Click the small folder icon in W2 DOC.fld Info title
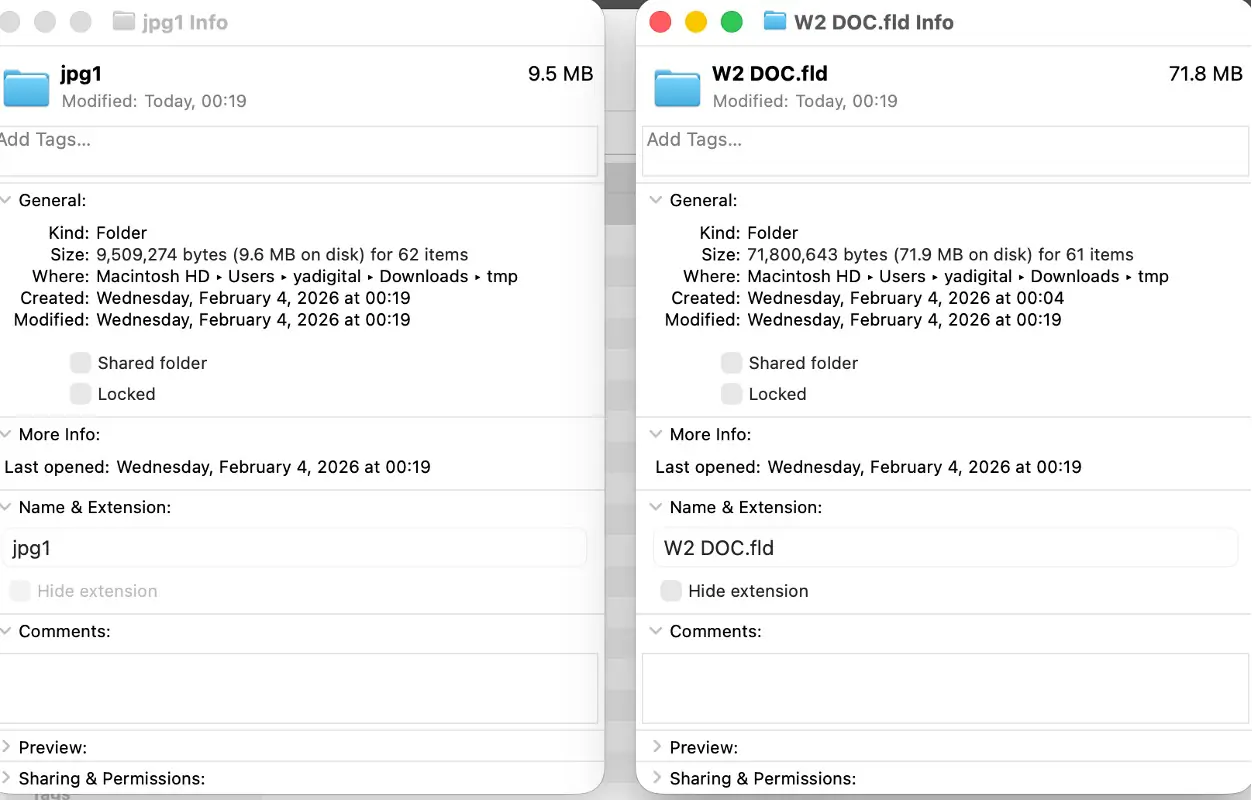The width and height of the screenshot is (1252, 800). [x=775, y=21]
